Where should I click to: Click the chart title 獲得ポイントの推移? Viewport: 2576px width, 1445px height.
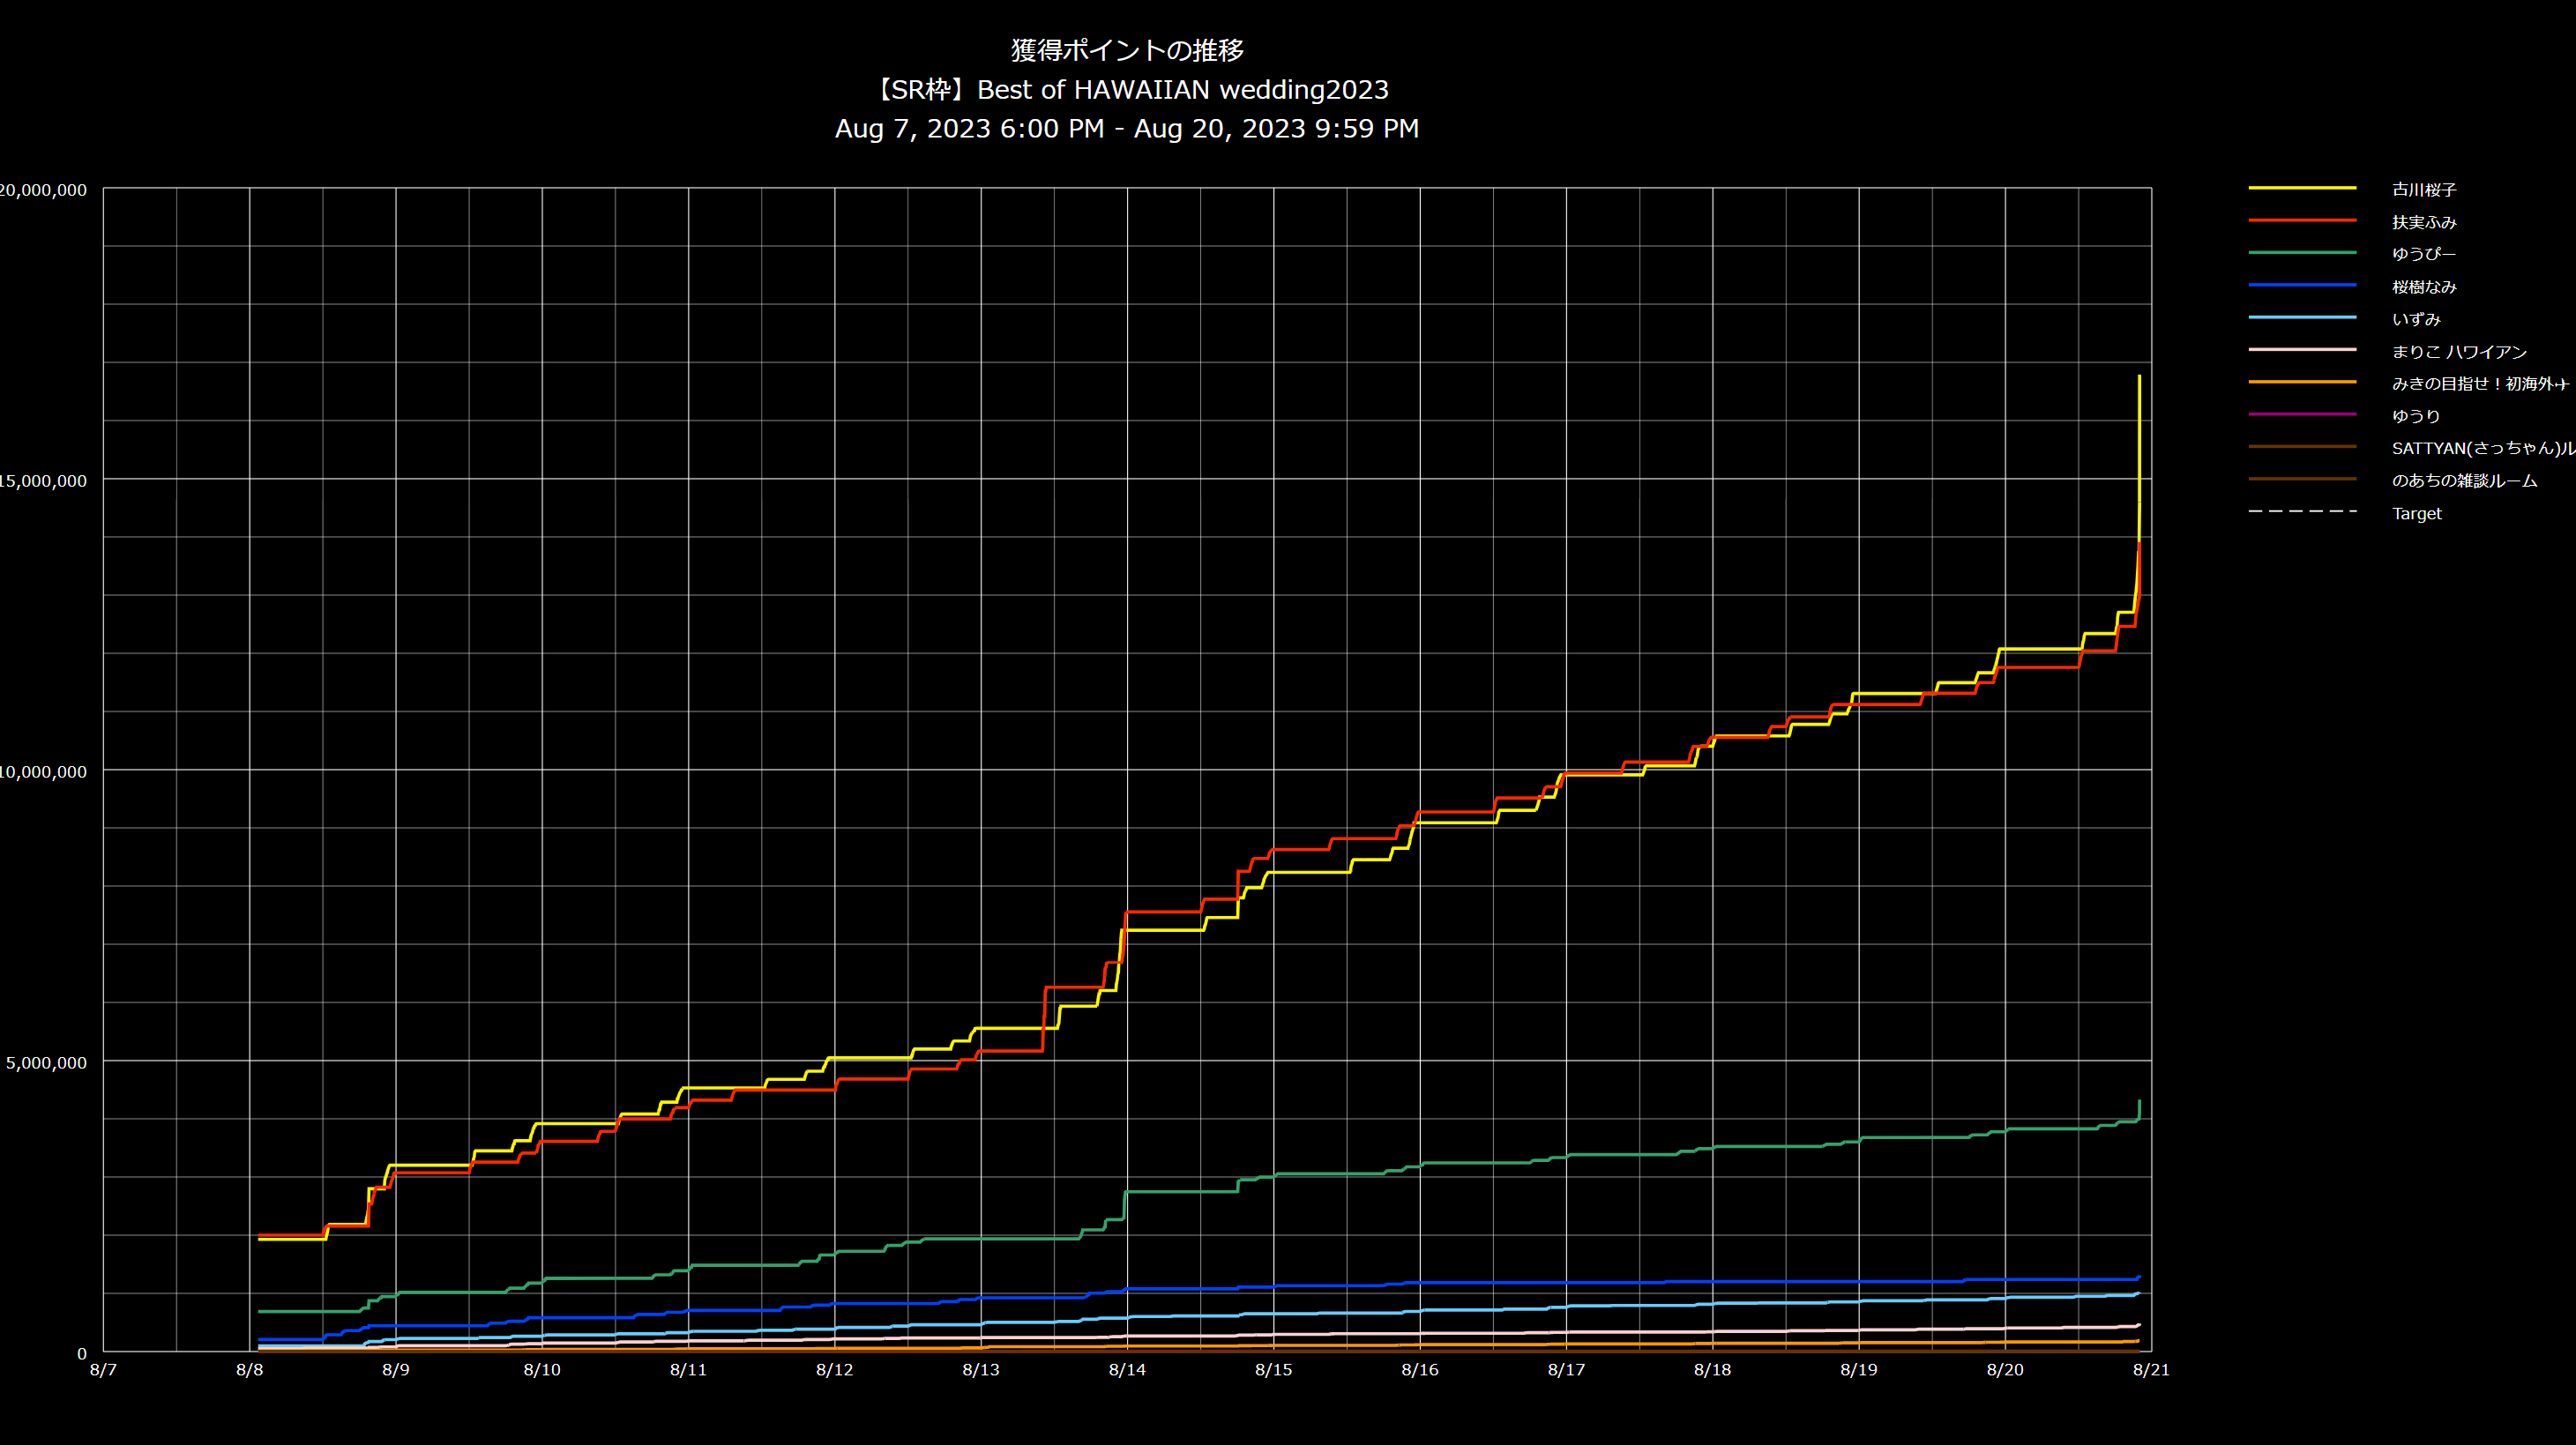[1127, 50]
